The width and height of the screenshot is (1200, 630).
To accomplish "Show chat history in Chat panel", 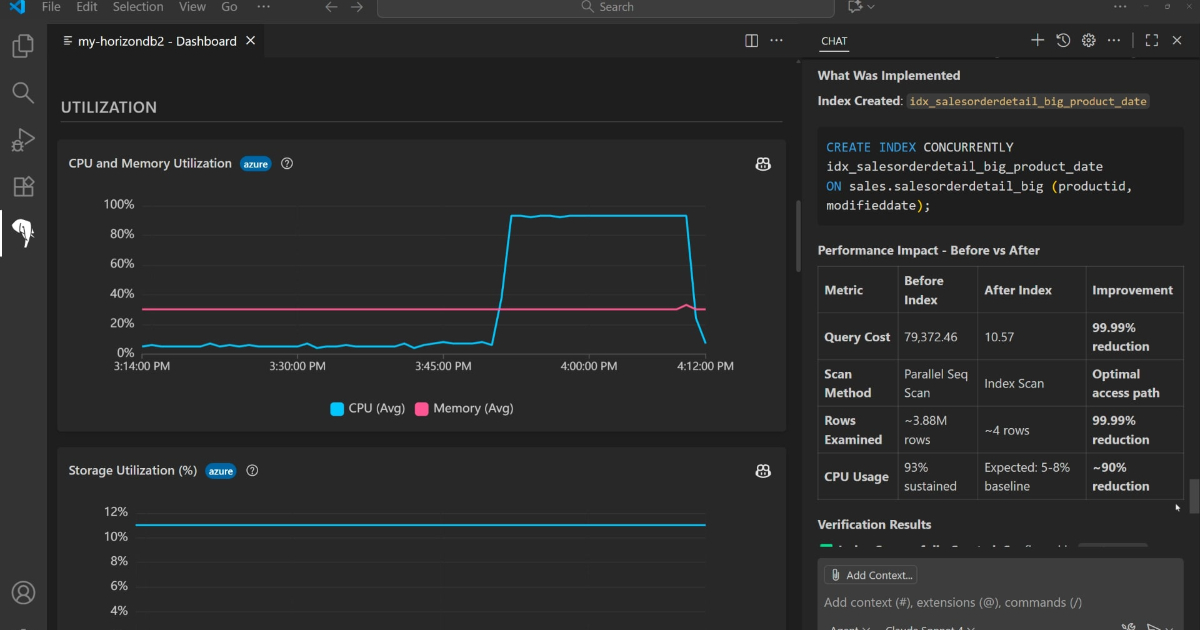I will coord(1063,41).
